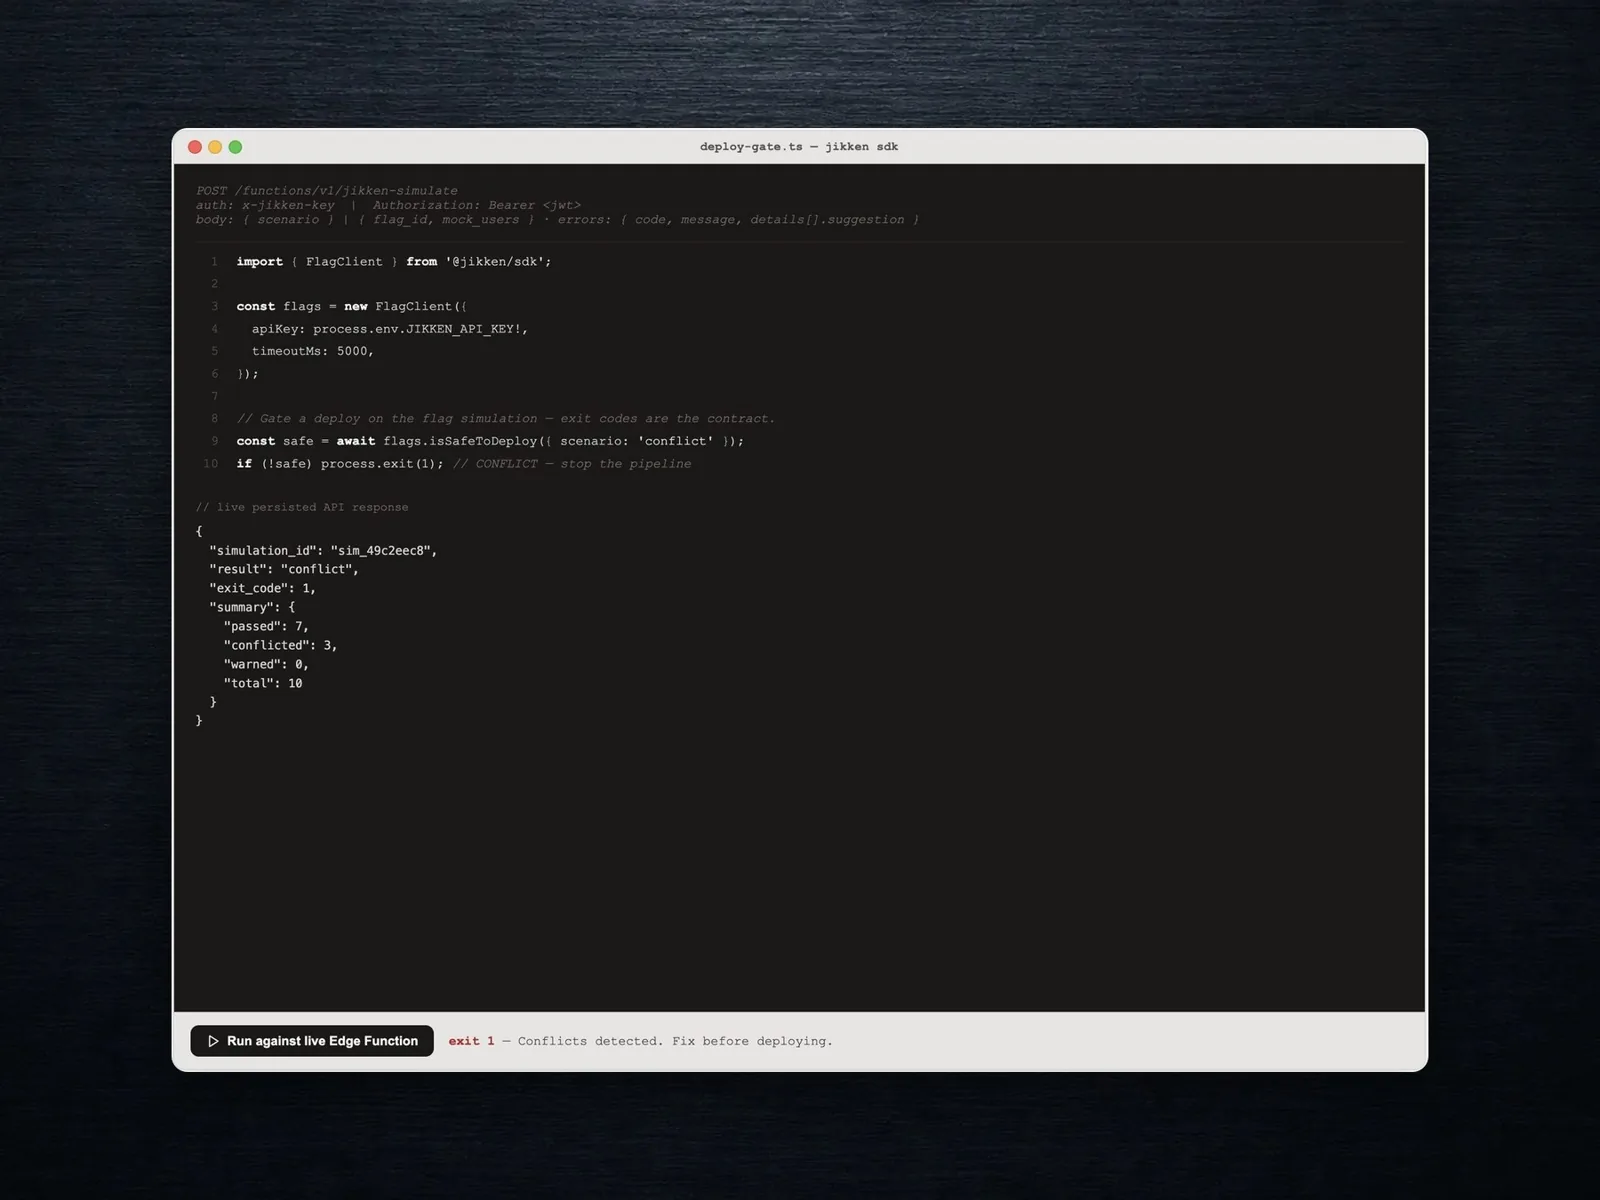Screen dimensions: 1600x1200
Task: Click the 'if (!safe) process.exit(1)' statement
Action: tap(340, 464)
